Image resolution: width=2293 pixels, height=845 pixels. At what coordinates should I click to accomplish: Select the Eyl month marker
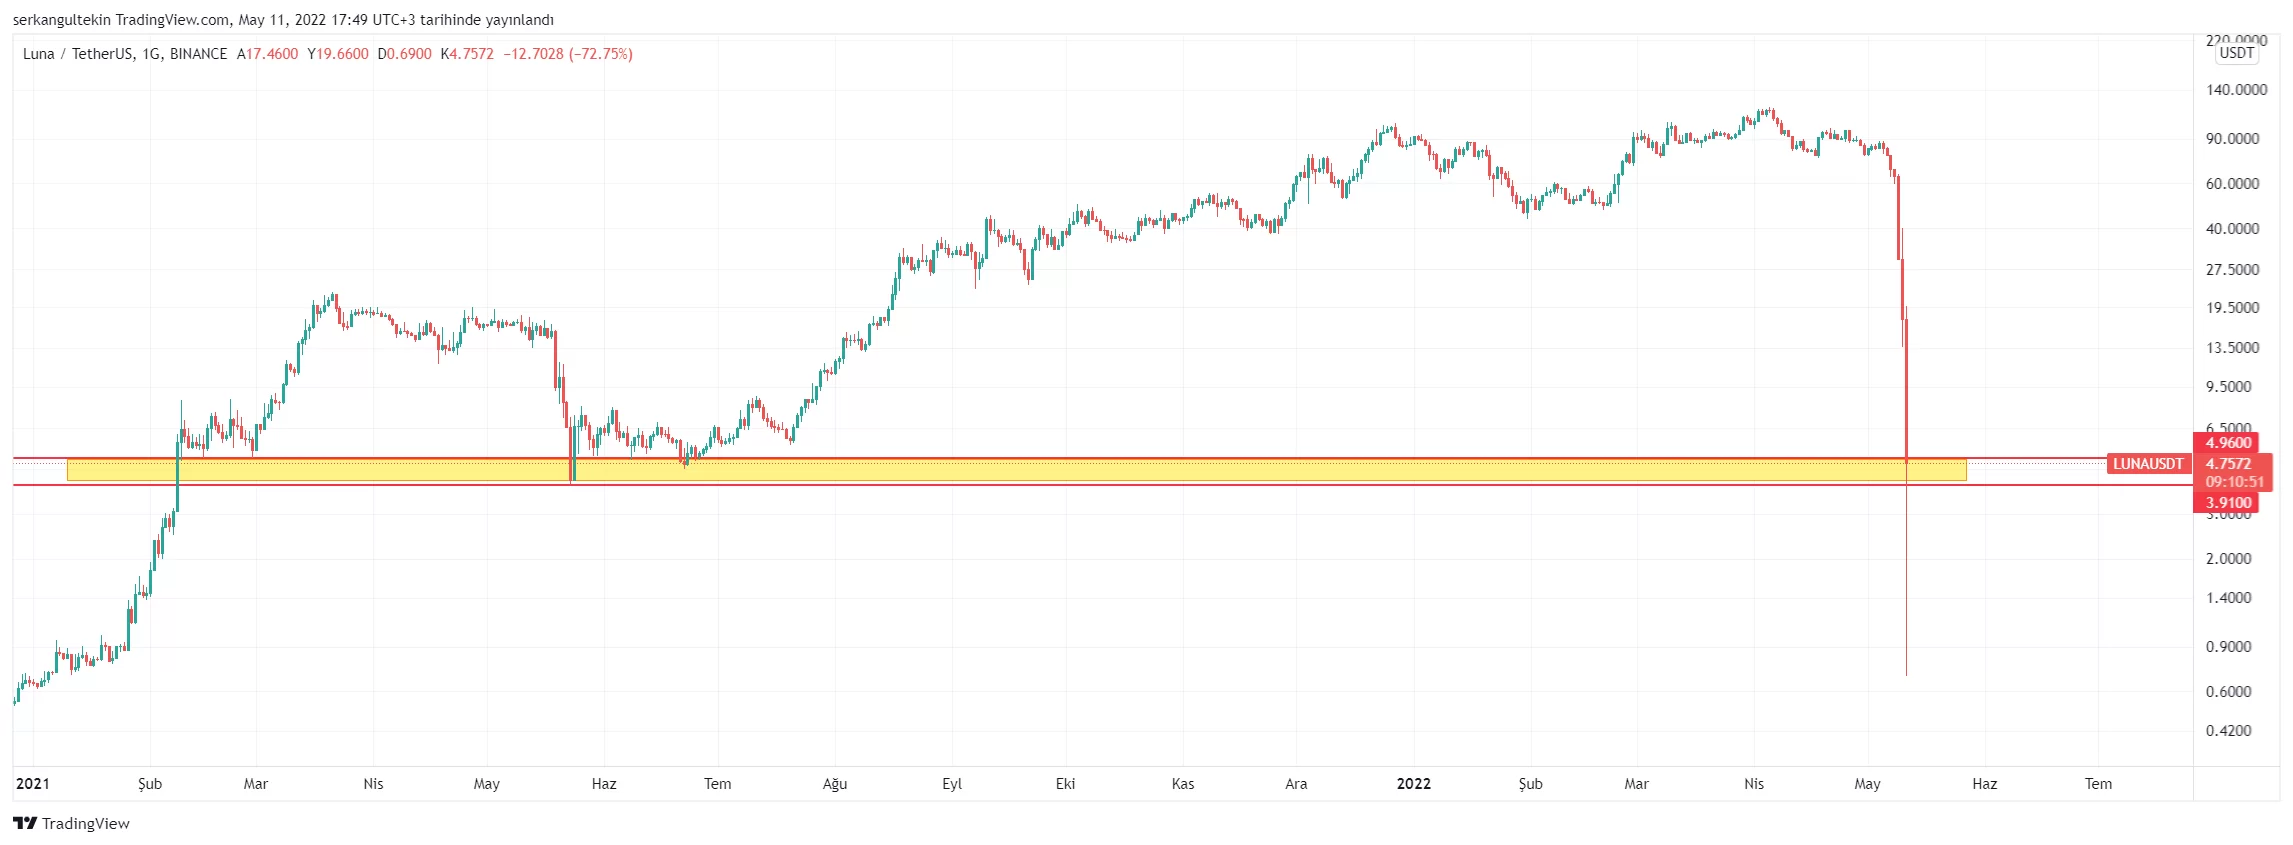[952, 784]
